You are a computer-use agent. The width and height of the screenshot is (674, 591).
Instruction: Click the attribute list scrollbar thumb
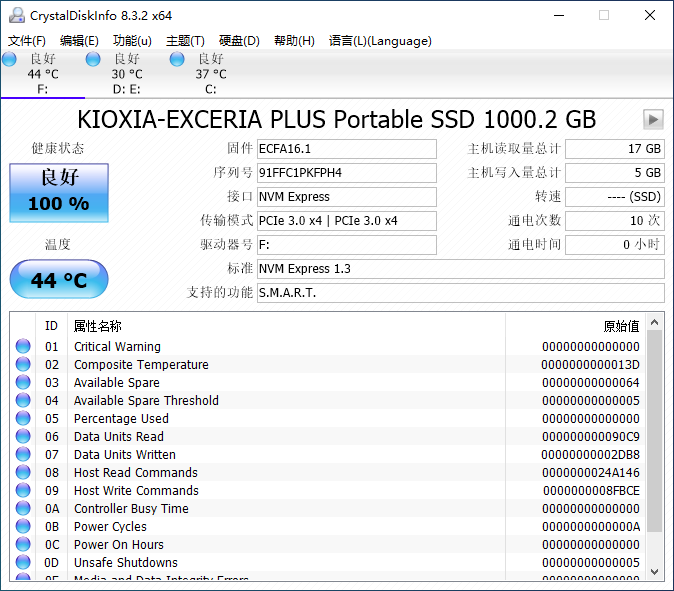pos(654,431)
